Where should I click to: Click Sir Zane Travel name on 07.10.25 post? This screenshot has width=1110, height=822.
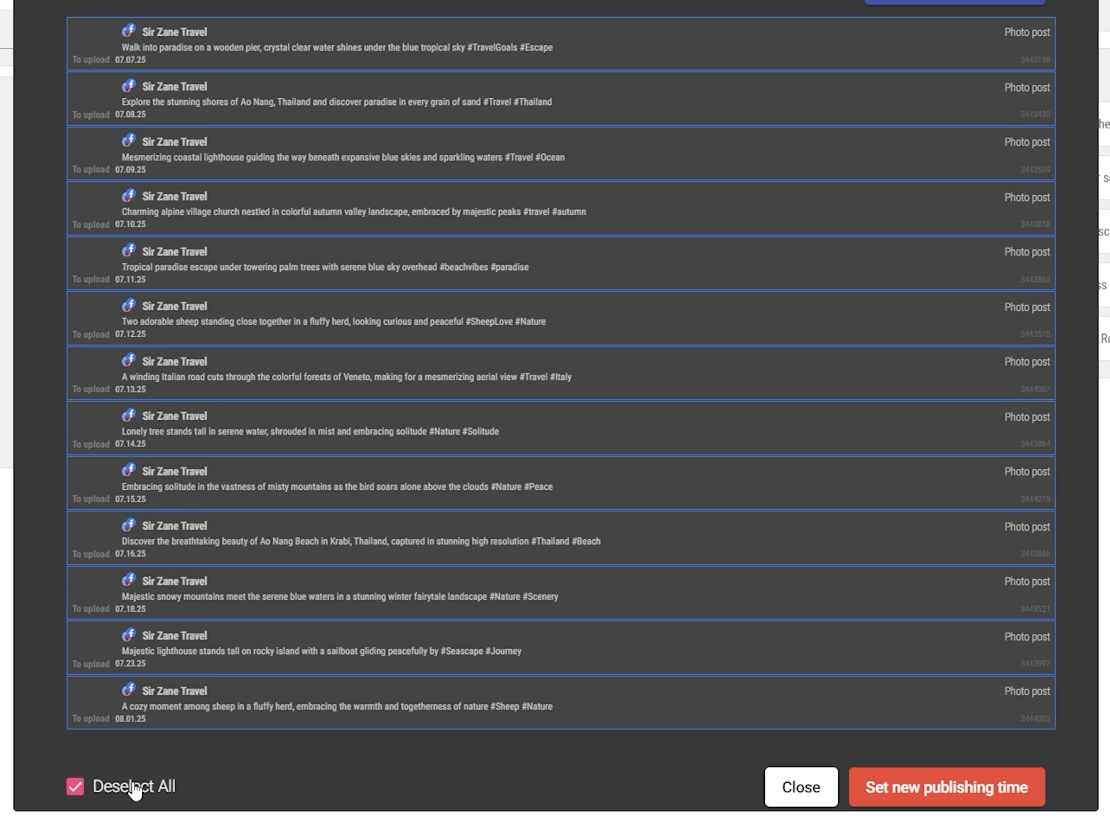pyautogui.click(x=174, y=197)
